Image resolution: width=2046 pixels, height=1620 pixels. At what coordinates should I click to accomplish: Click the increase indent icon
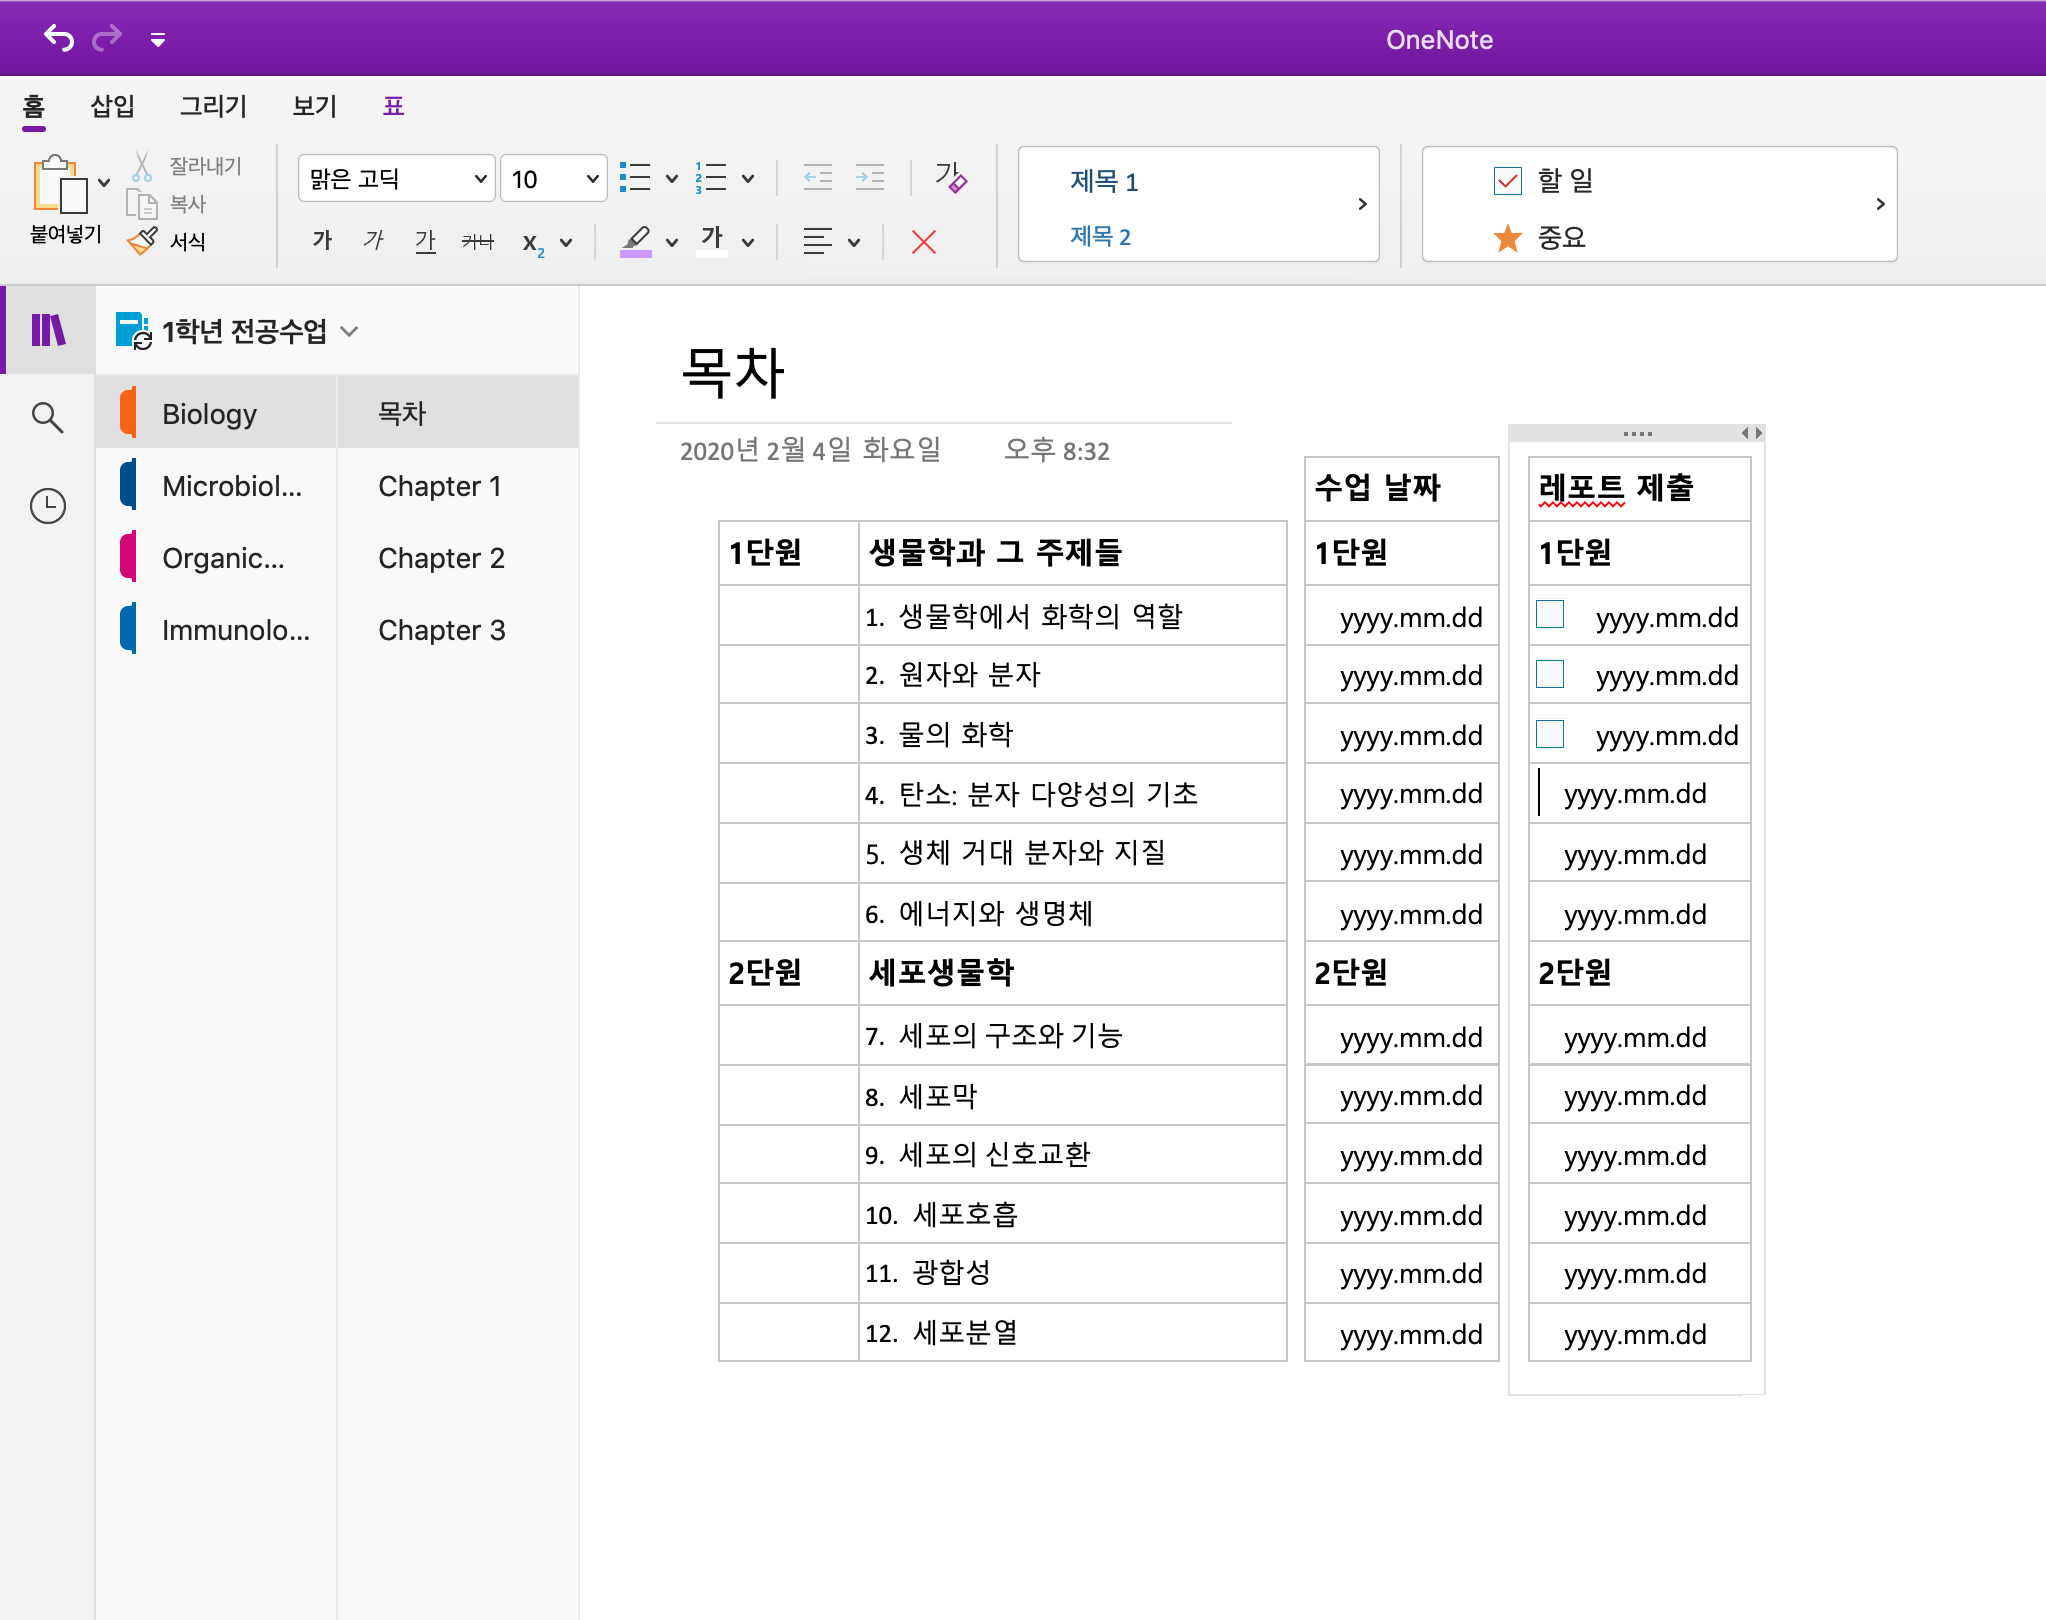click(x=869, y=179)
